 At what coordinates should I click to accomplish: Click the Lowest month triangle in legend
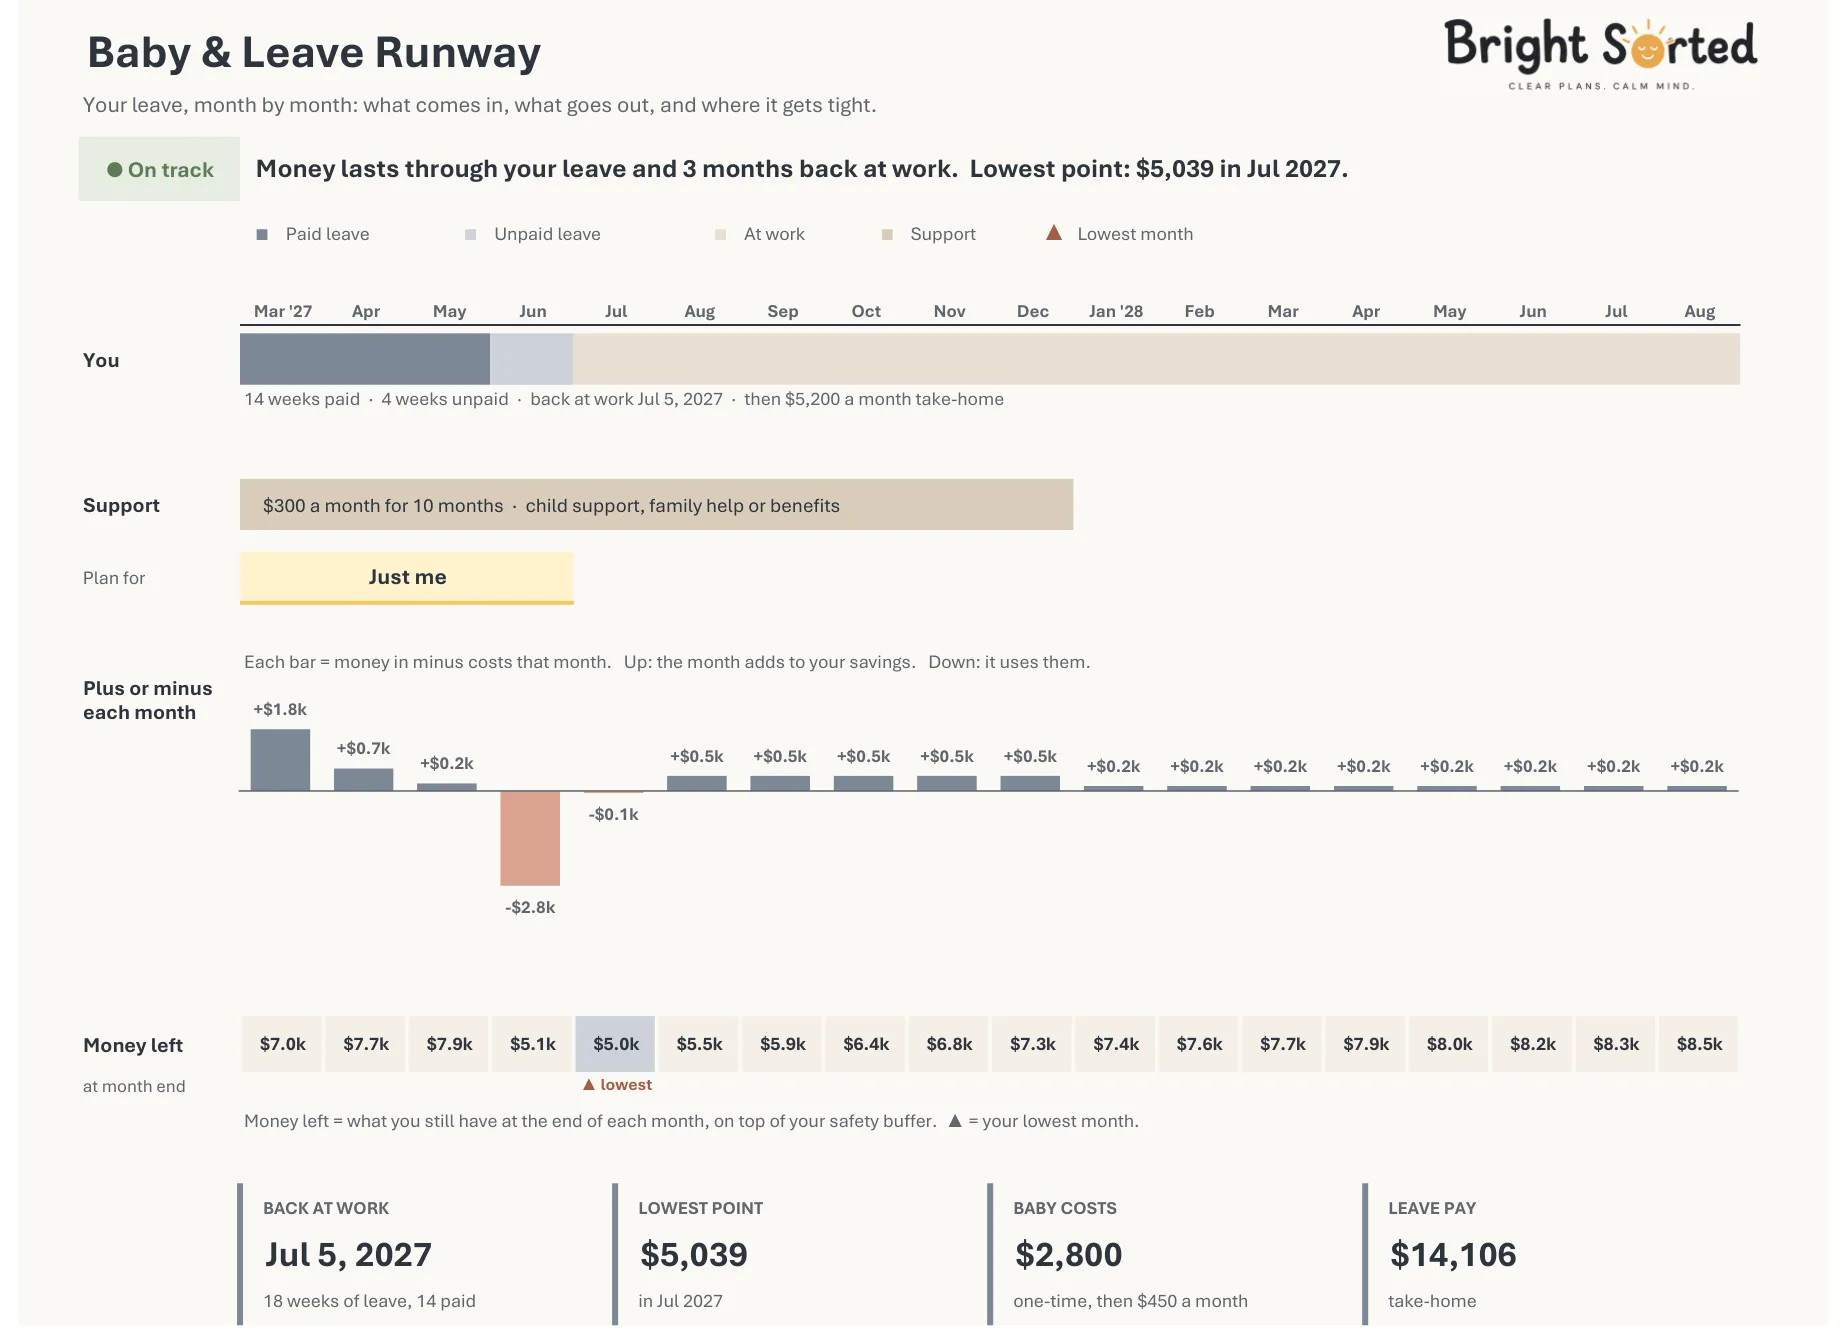point(1054,233)
